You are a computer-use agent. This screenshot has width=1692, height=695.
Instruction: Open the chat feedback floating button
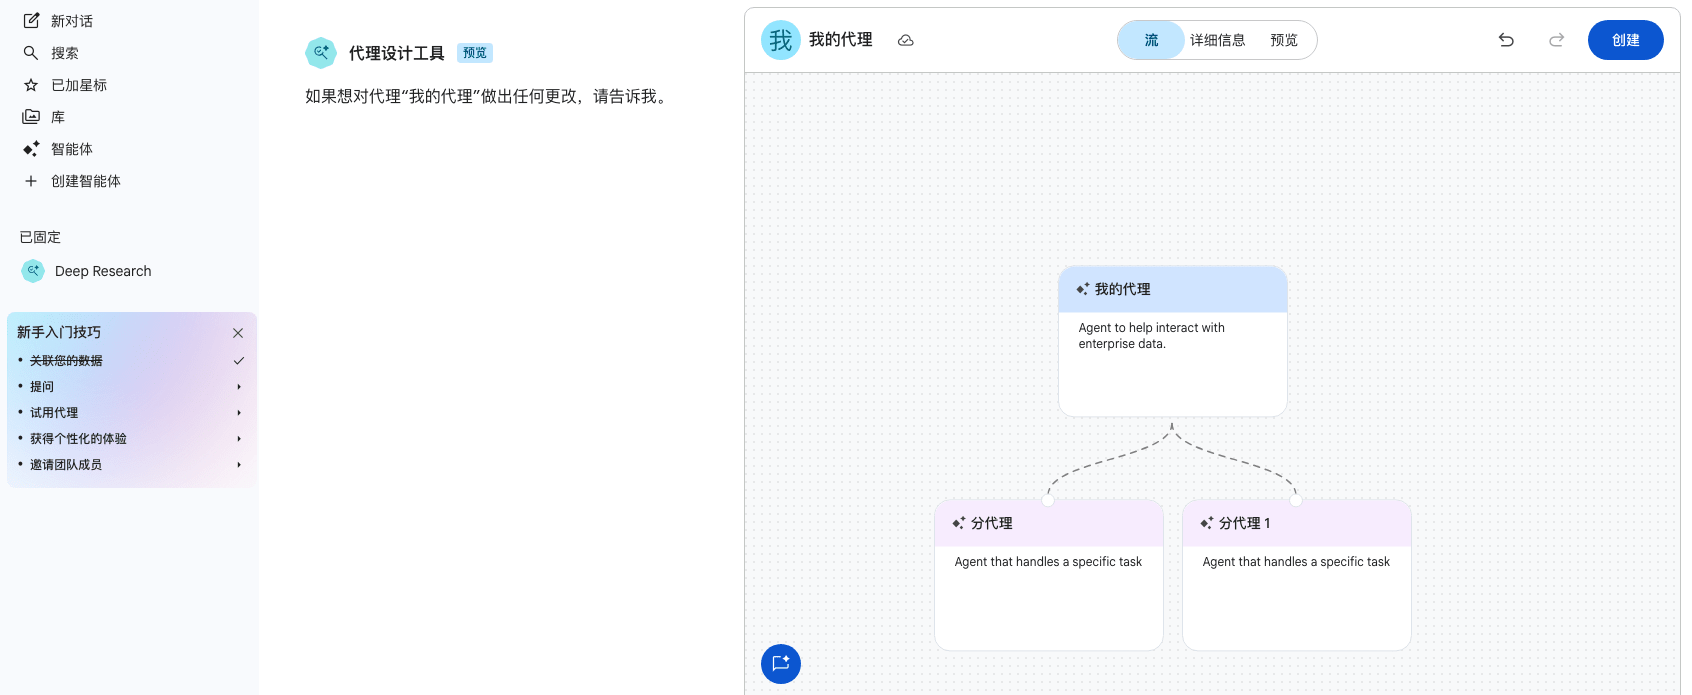click(x=781, y=664)
